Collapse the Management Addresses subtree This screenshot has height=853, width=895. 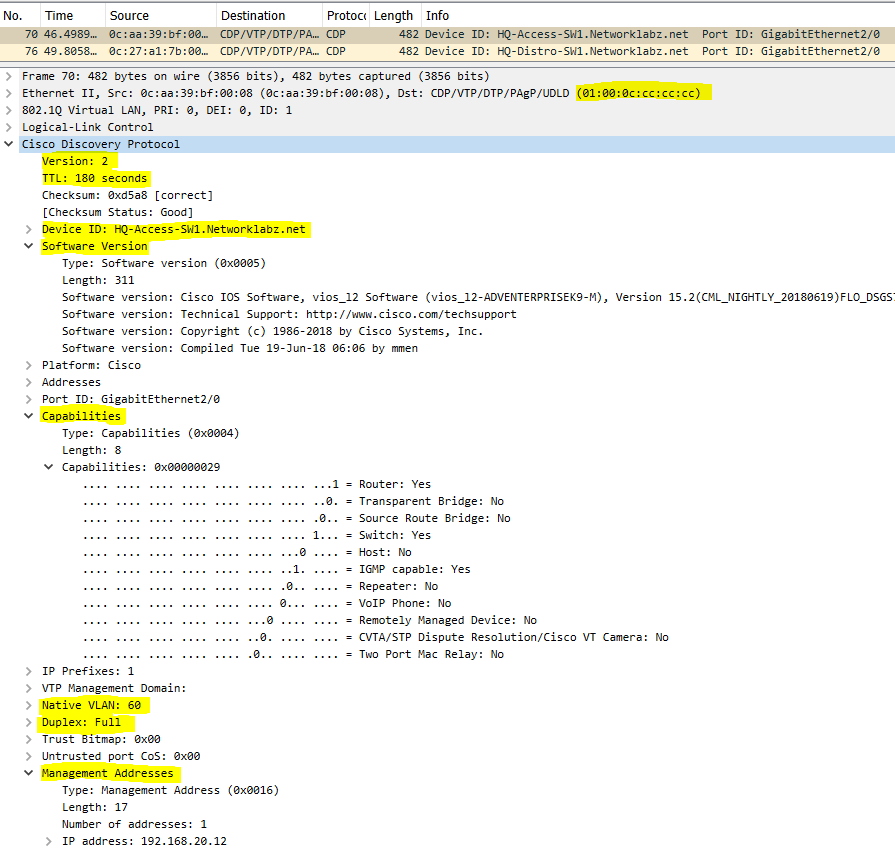pyautogui.click(x=29, y=773)
